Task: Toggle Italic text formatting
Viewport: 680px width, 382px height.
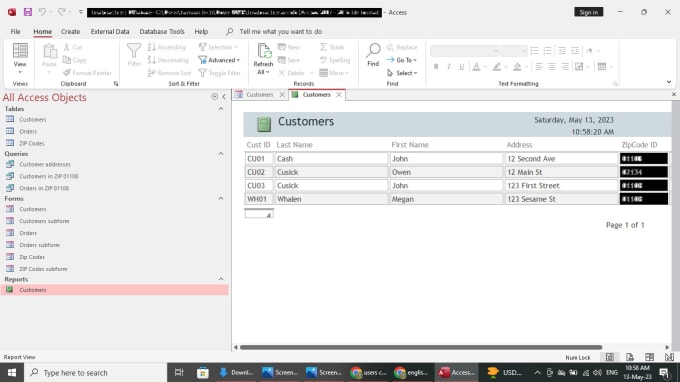Action: tap(449, 66)
